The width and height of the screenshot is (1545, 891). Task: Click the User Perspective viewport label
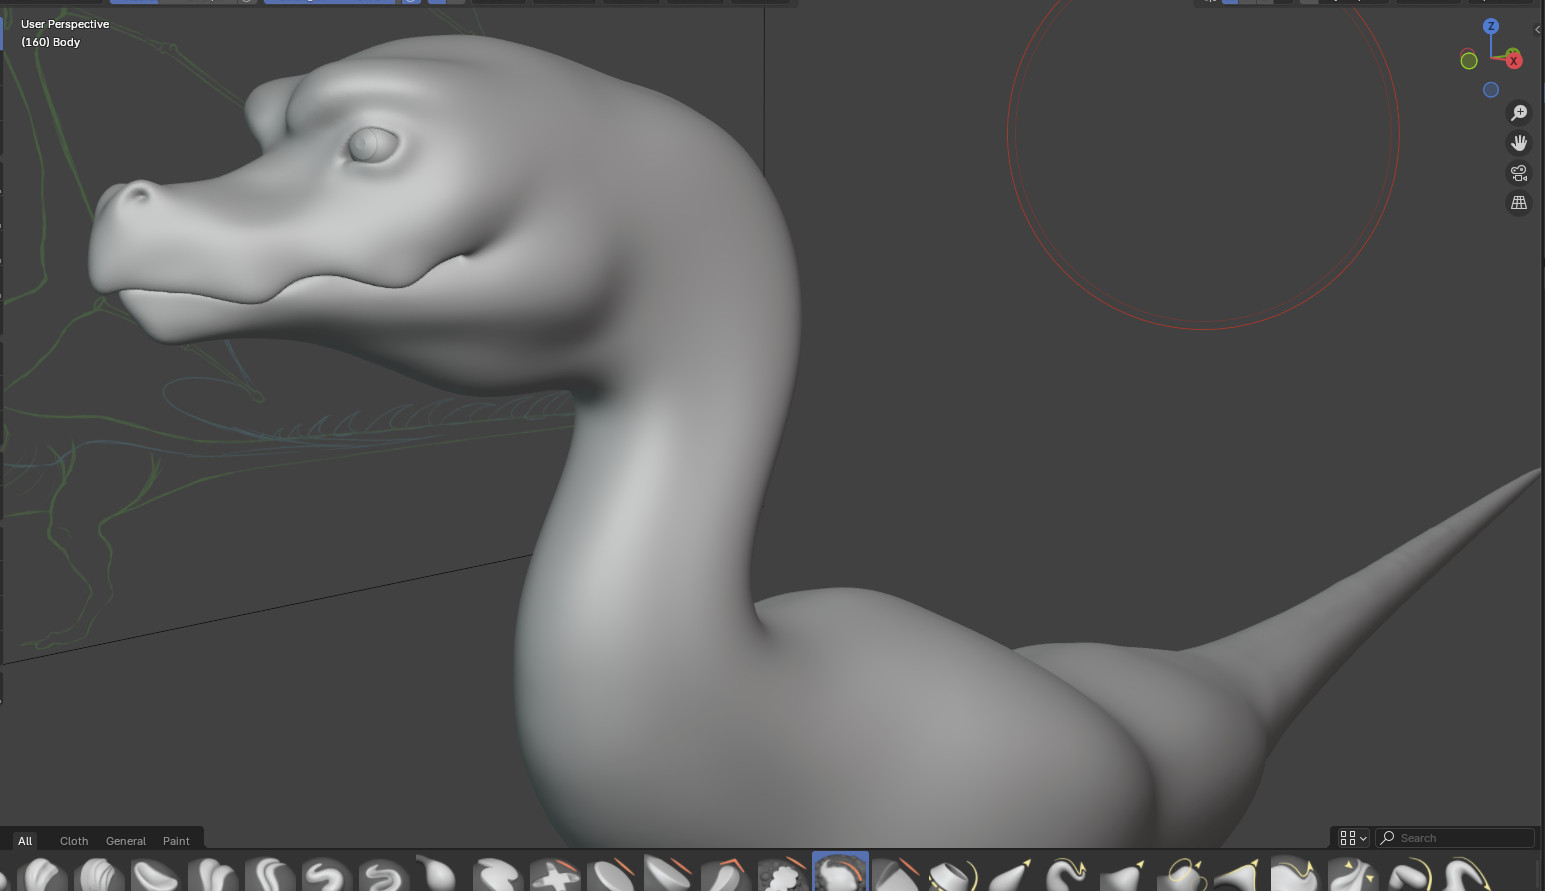65,24
